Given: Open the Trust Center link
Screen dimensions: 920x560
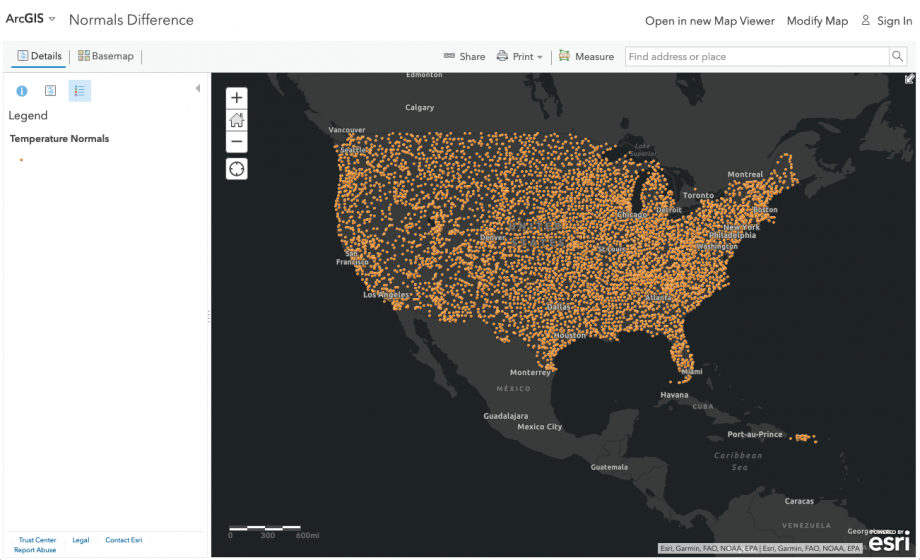Looking at the screenshot, I should click(38, 540).
